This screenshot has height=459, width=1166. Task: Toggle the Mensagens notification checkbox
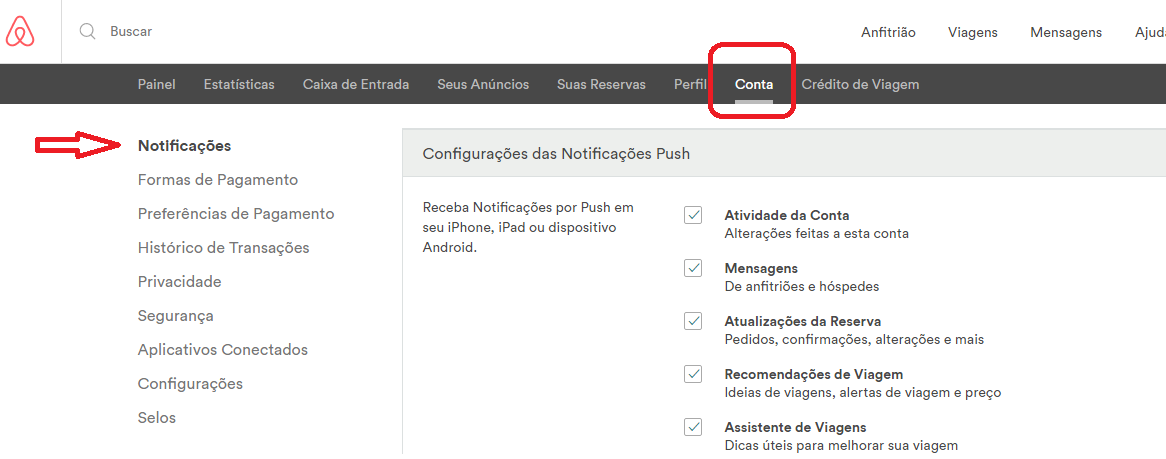pos(693,268)
